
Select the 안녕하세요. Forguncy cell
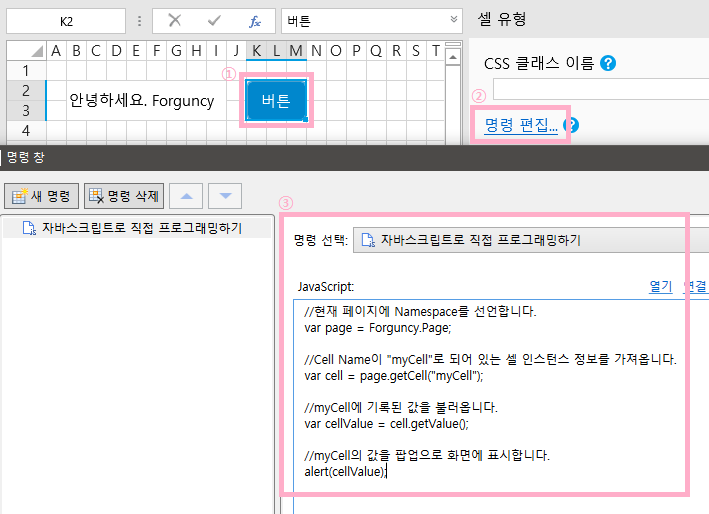pyautogui.click(x=141, y=100)
